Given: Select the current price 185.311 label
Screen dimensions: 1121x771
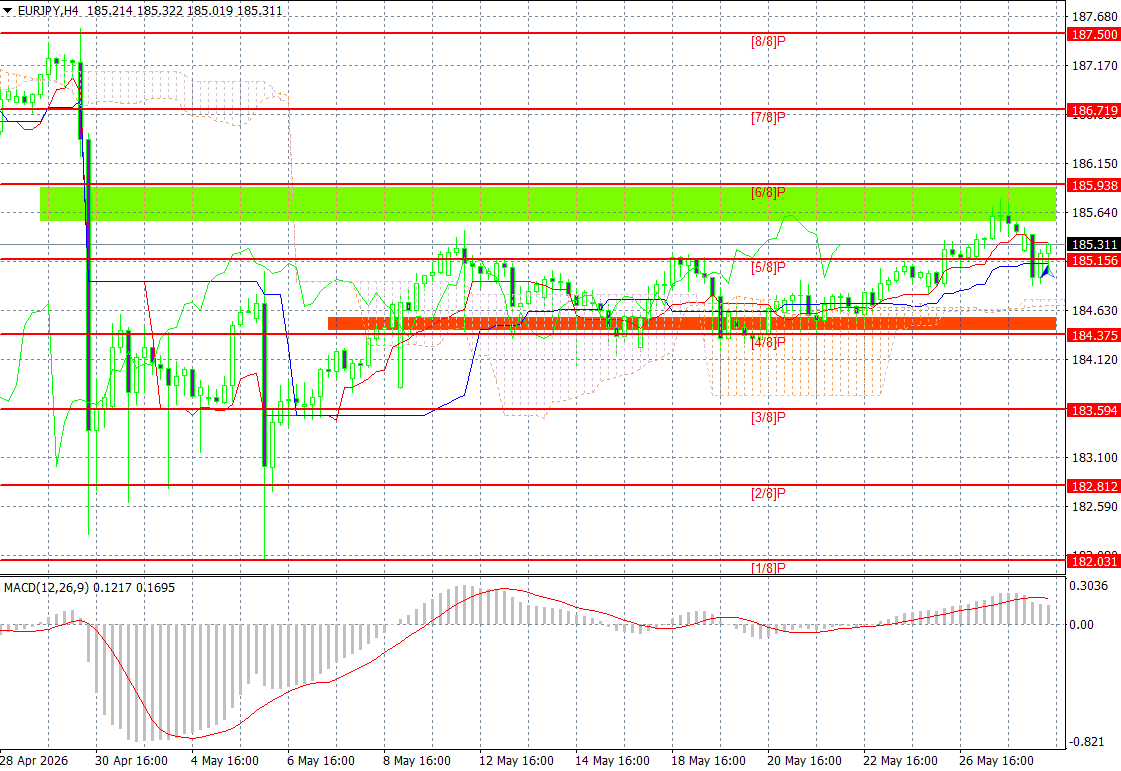Looking at the screenshot, I should (1093, 245).
